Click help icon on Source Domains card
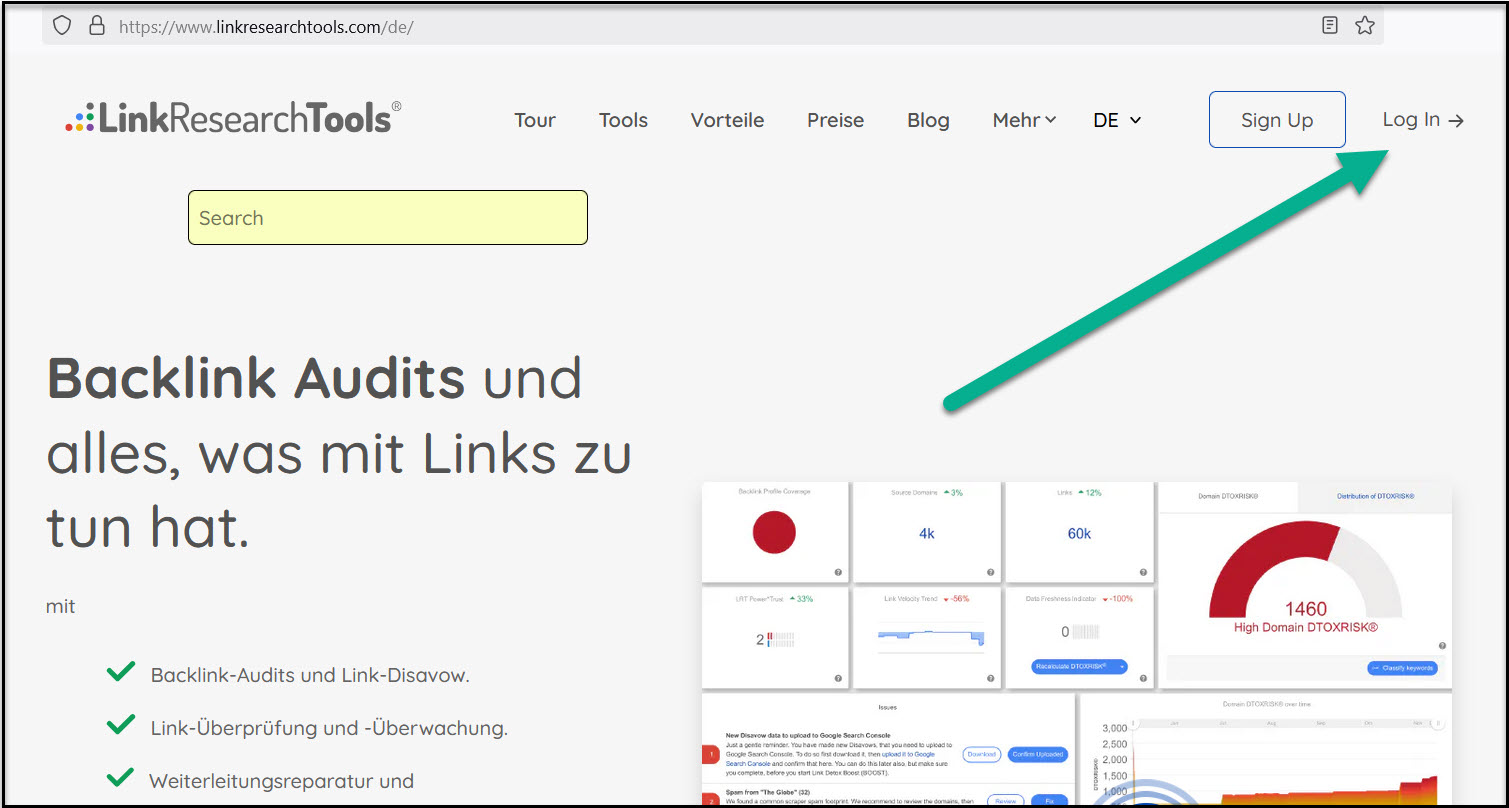Screen dimensions: 1509x808 [990, 573]
